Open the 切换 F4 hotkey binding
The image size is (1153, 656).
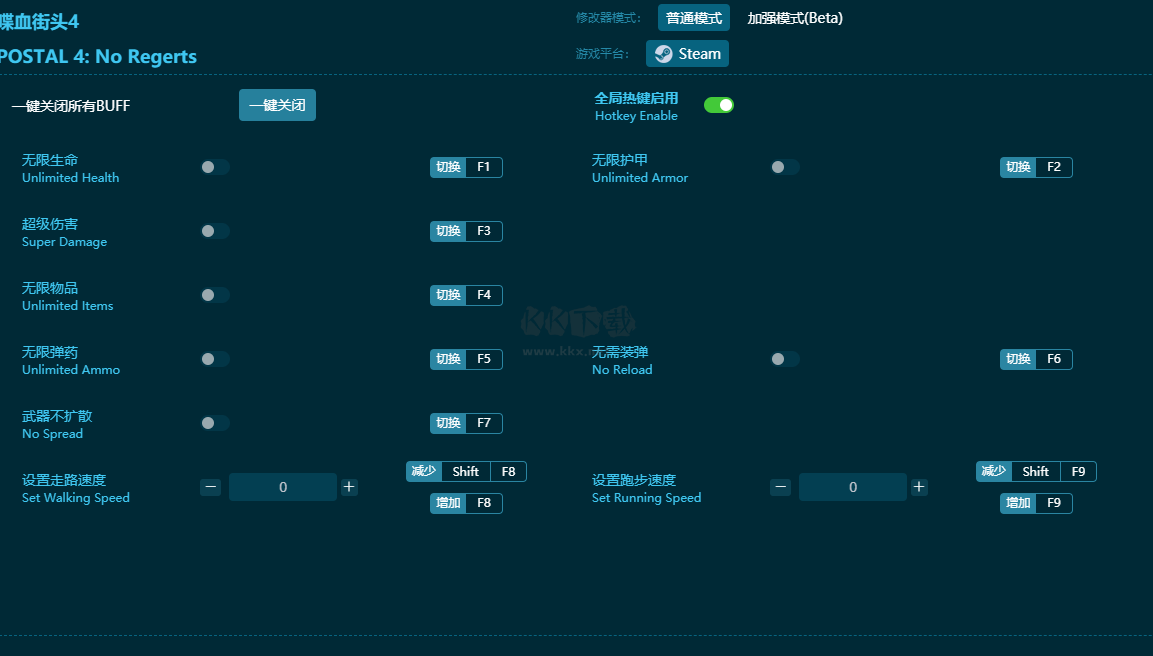(x=466, y=295)
